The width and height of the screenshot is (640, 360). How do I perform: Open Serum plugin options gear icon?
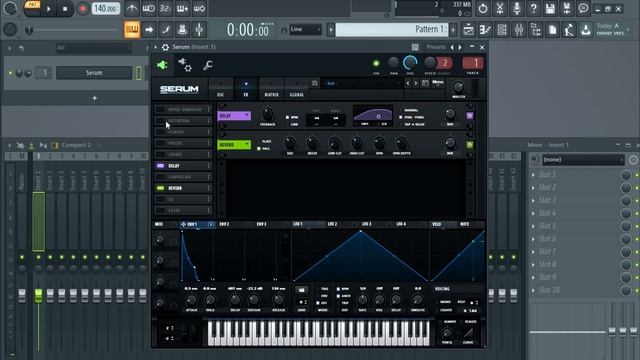(x=165, y=47)
